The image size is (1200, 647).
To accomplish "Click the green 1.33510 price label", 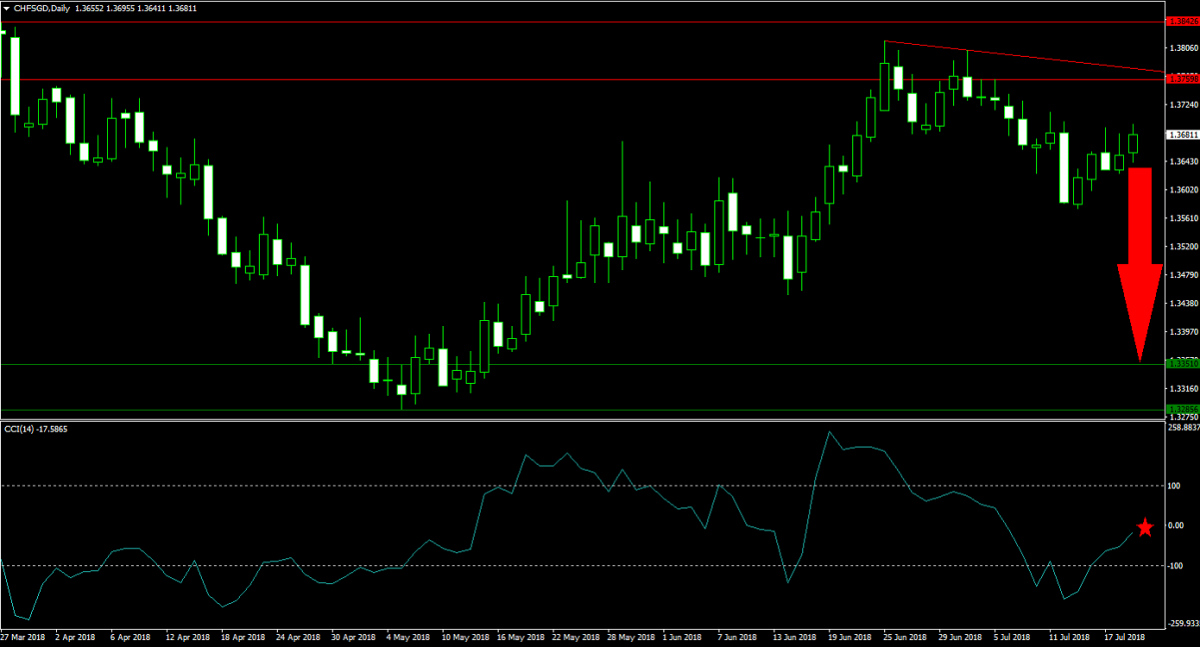I will pos(1183,364).
